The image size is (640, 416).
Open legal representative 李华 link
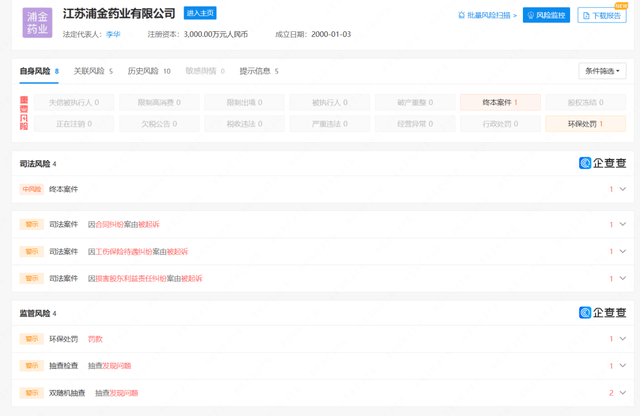[x=113, y=34]
